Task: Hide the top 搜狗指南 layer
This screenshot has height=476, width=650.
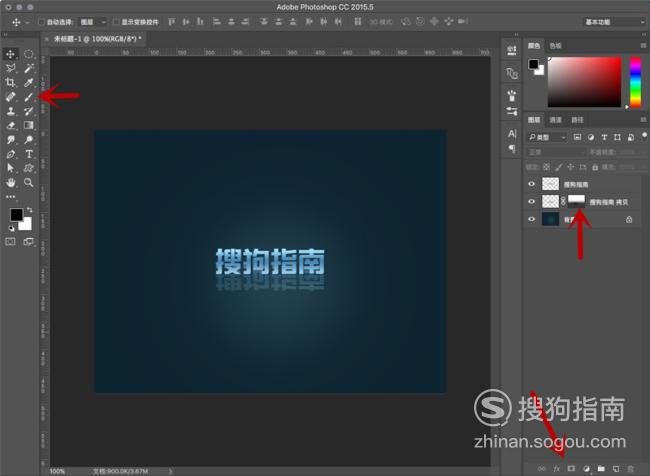Action: tap(531, 184)
